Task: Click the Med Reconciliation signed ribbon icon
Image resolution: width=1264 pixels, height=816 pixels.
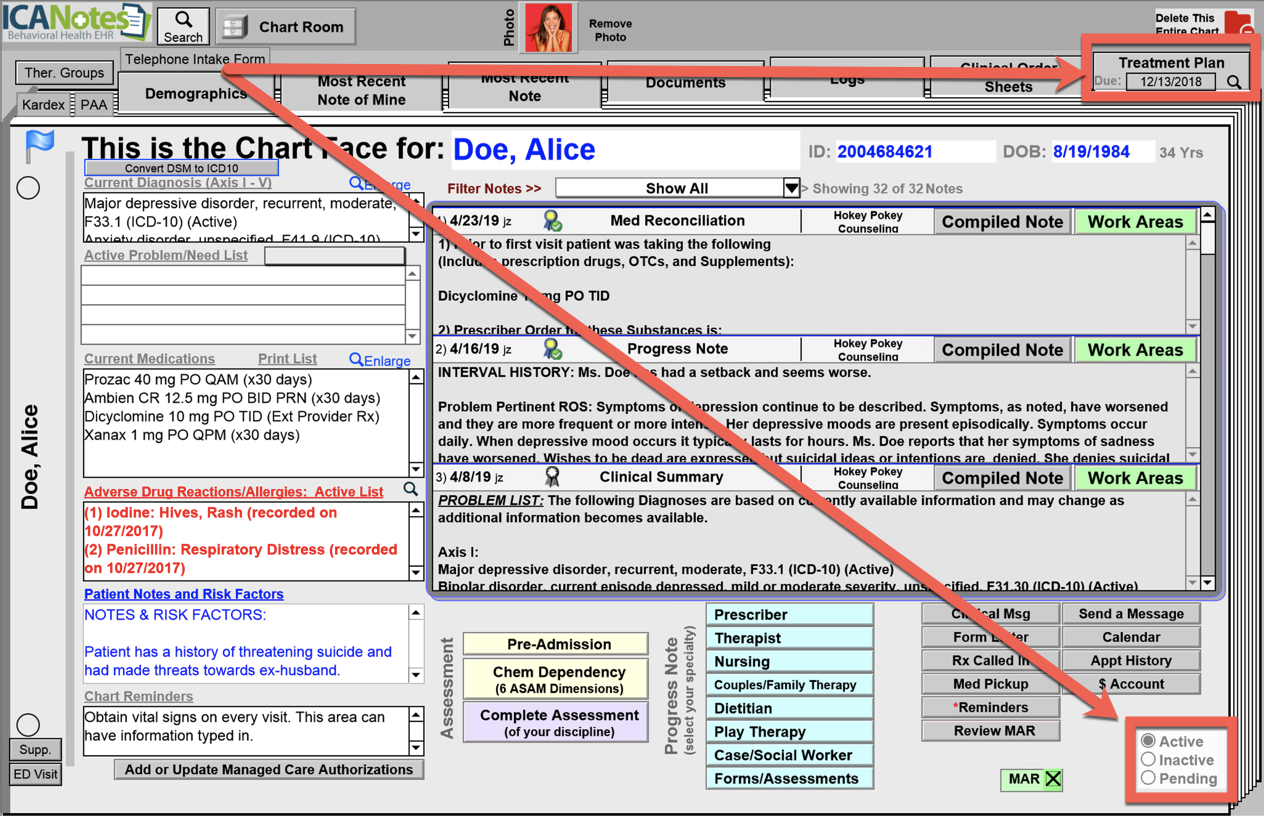Action: click(552, 221)
